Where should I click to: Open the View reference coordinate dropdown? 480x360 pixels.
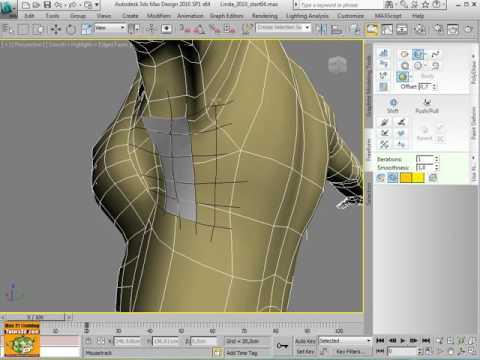[110, 28]
